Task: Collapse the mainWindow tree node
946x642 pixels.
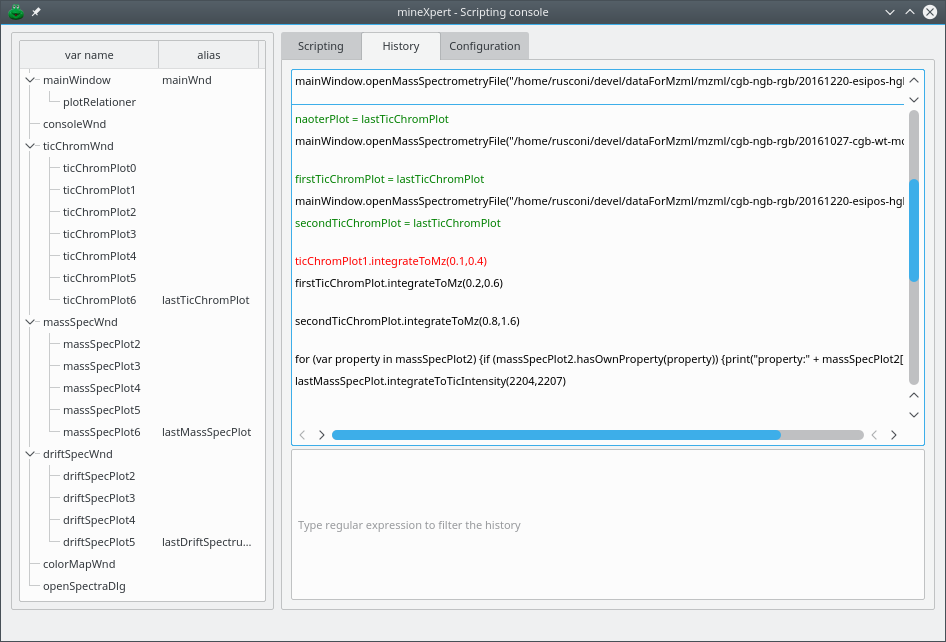Action: coord(29,80)
